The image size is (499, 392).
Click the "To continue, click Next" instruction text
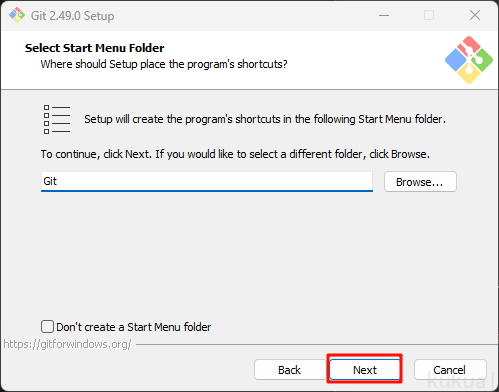pyautogui.click(x=235, y=154)
